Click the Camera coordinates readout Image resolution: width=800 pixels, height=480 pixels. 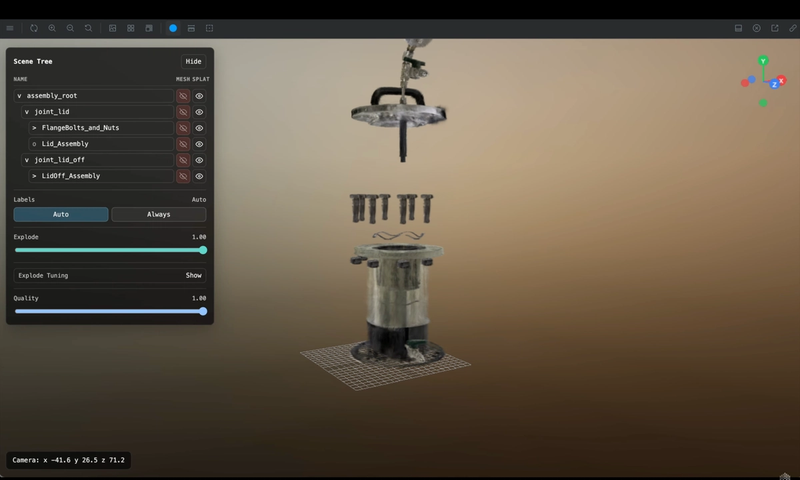point(68,460)
